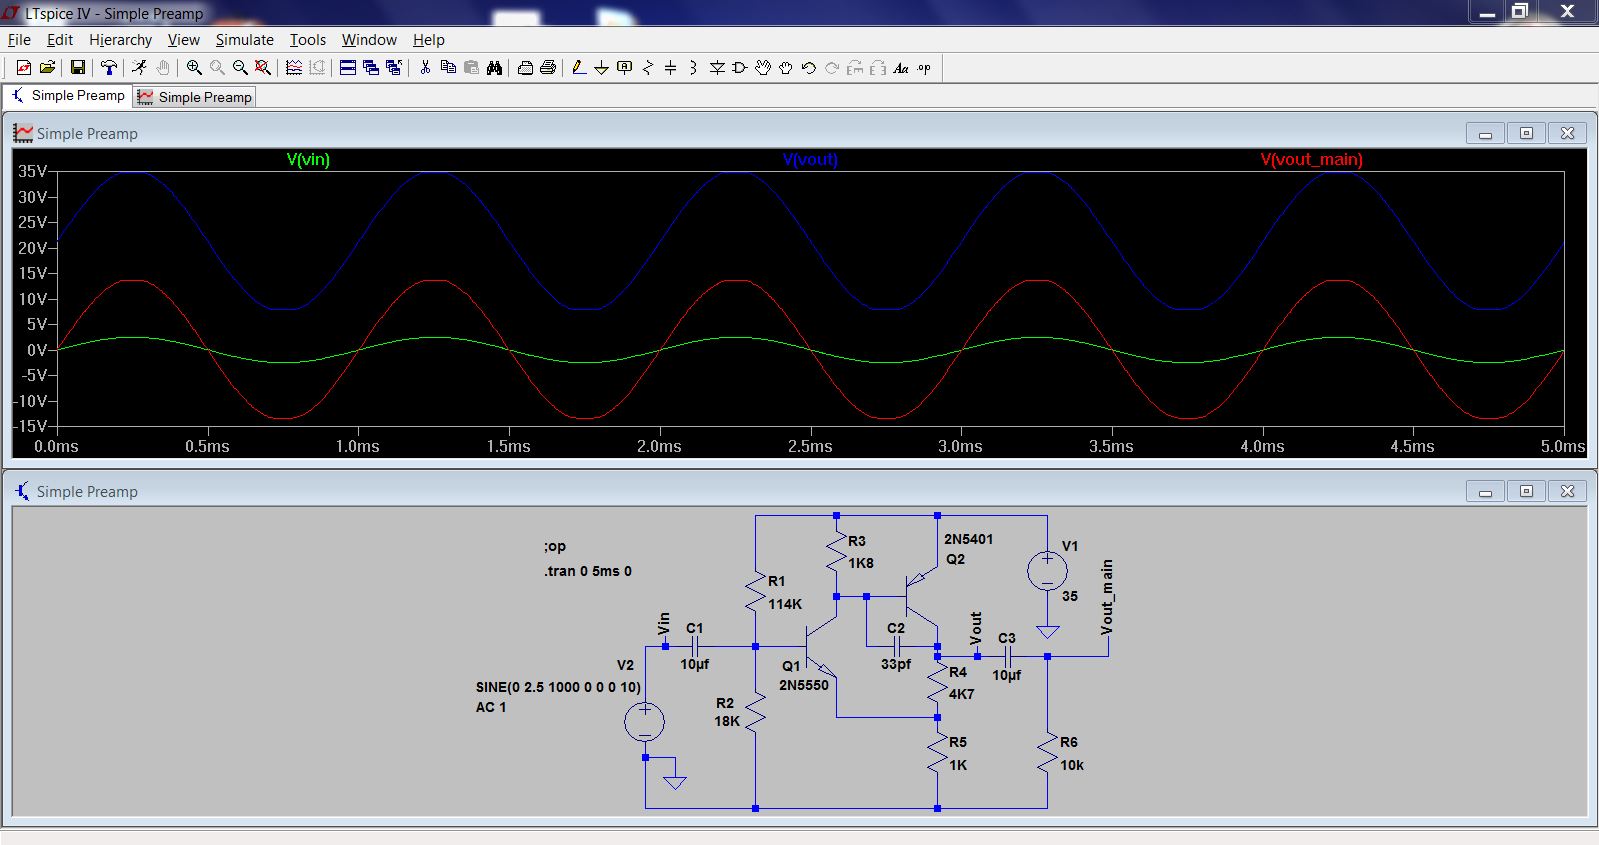Click the Autorange plot icon

(x=294, y=67)
